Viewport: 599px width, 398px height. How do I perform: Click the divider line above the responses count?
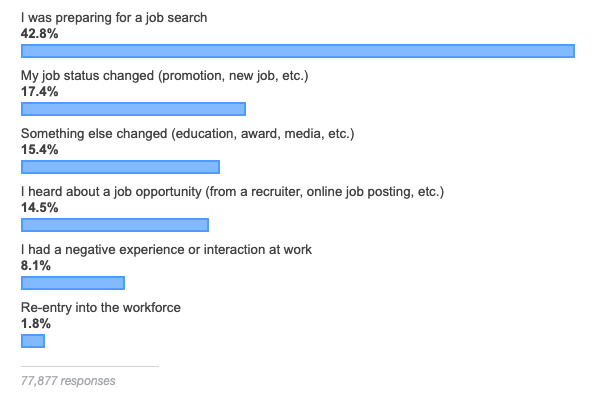coord(90,367)
